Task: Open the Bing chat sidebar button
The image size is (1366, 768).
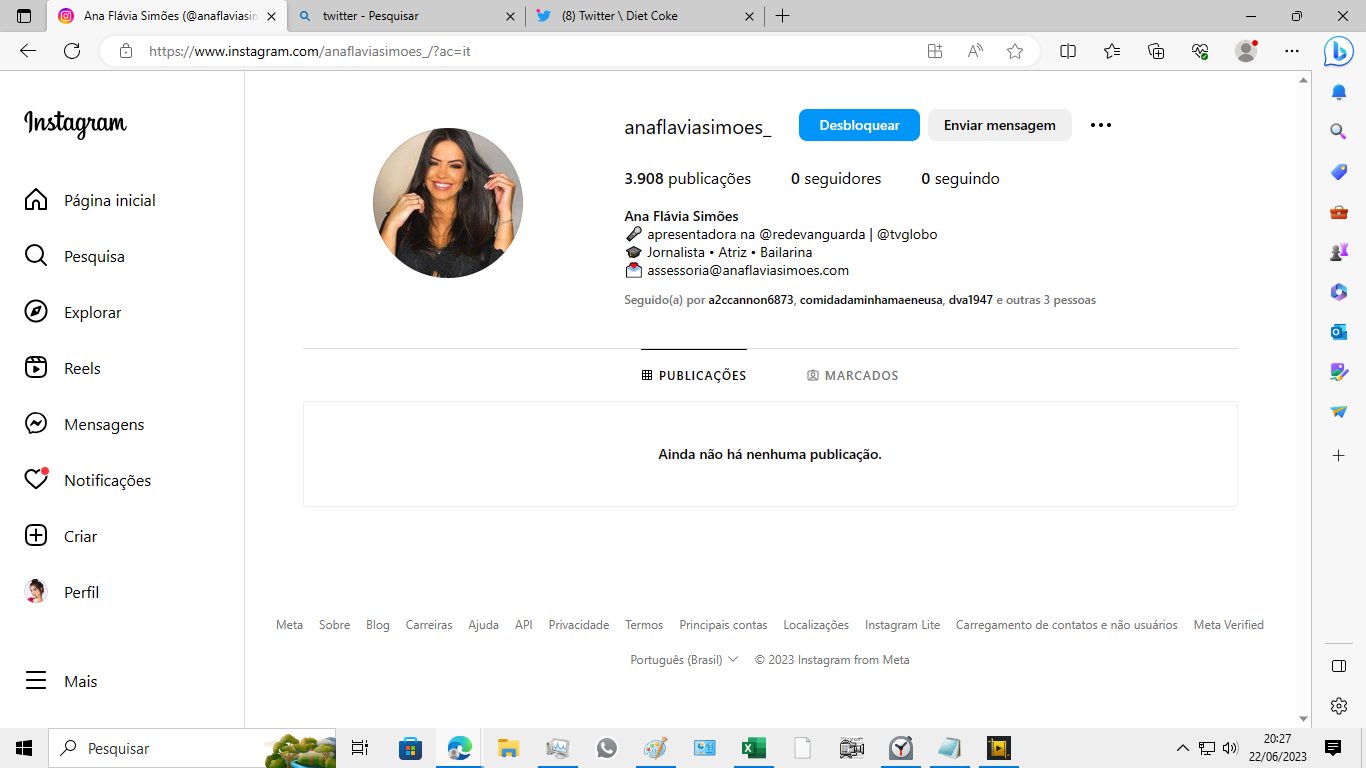Action: [x=1338, y=51]
